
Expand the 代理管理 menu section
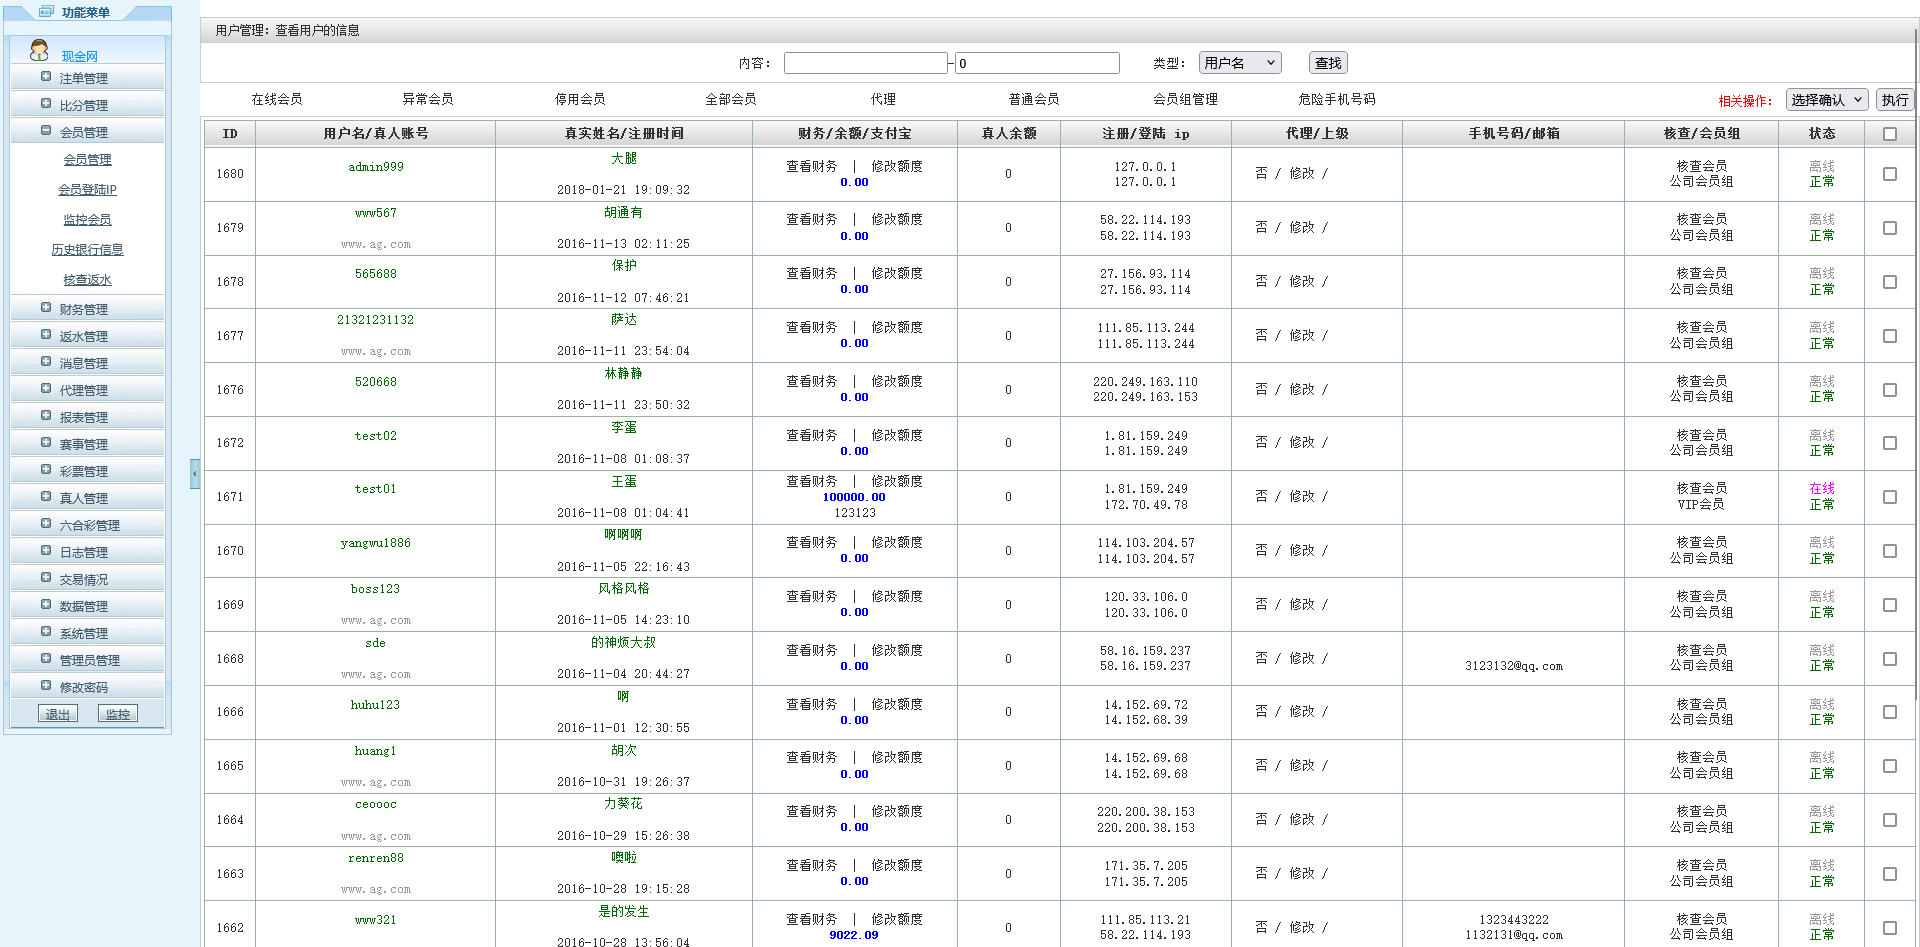(83, 390)
